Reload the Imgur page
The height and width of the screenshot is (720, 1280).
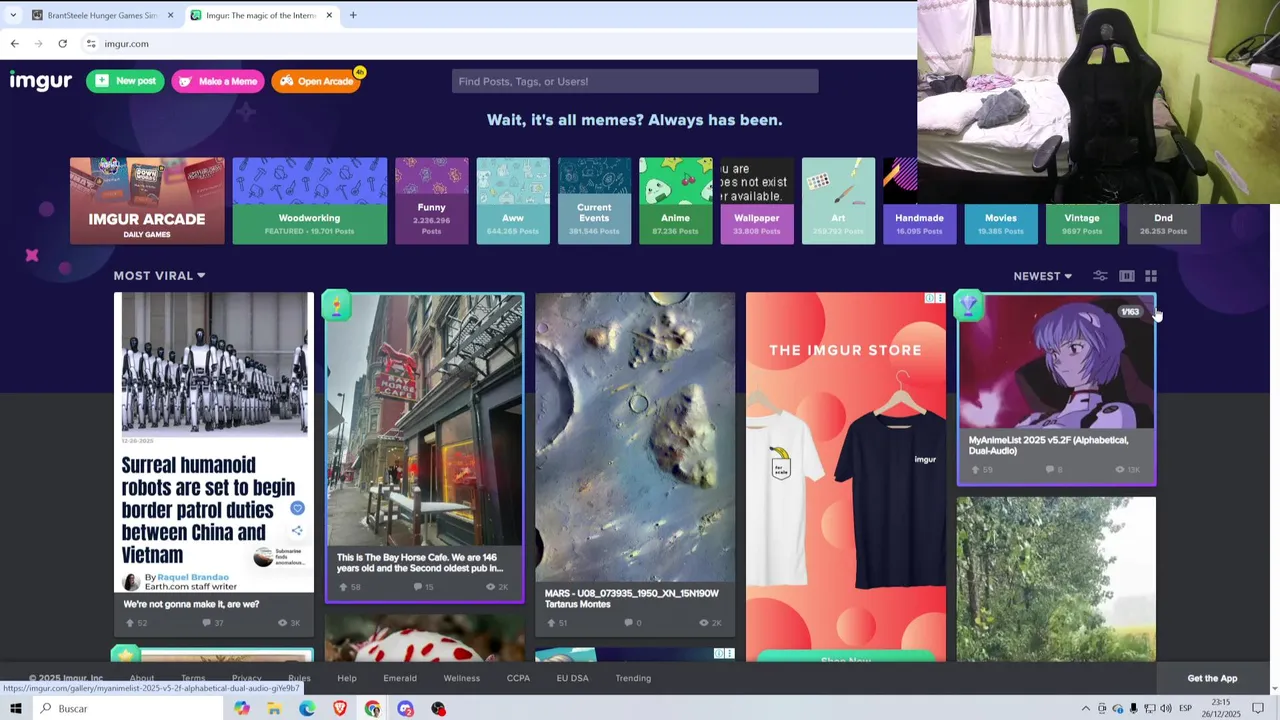click(62, 44)
